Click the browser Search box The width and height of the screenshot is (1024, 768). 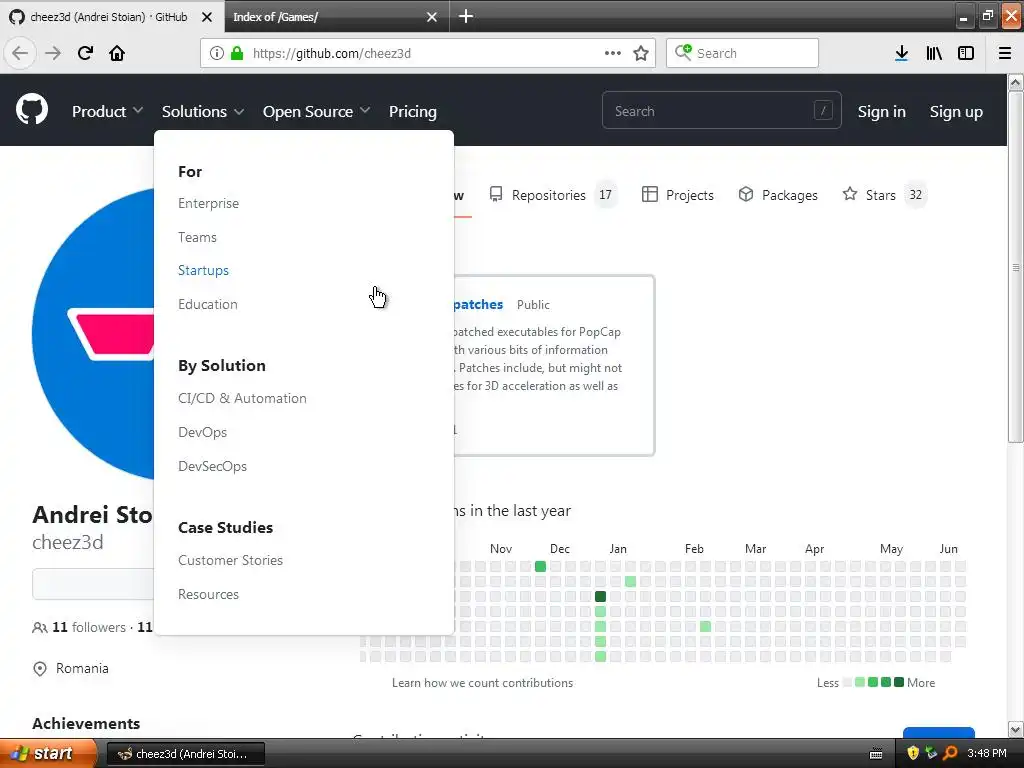[x=742, y=53]
